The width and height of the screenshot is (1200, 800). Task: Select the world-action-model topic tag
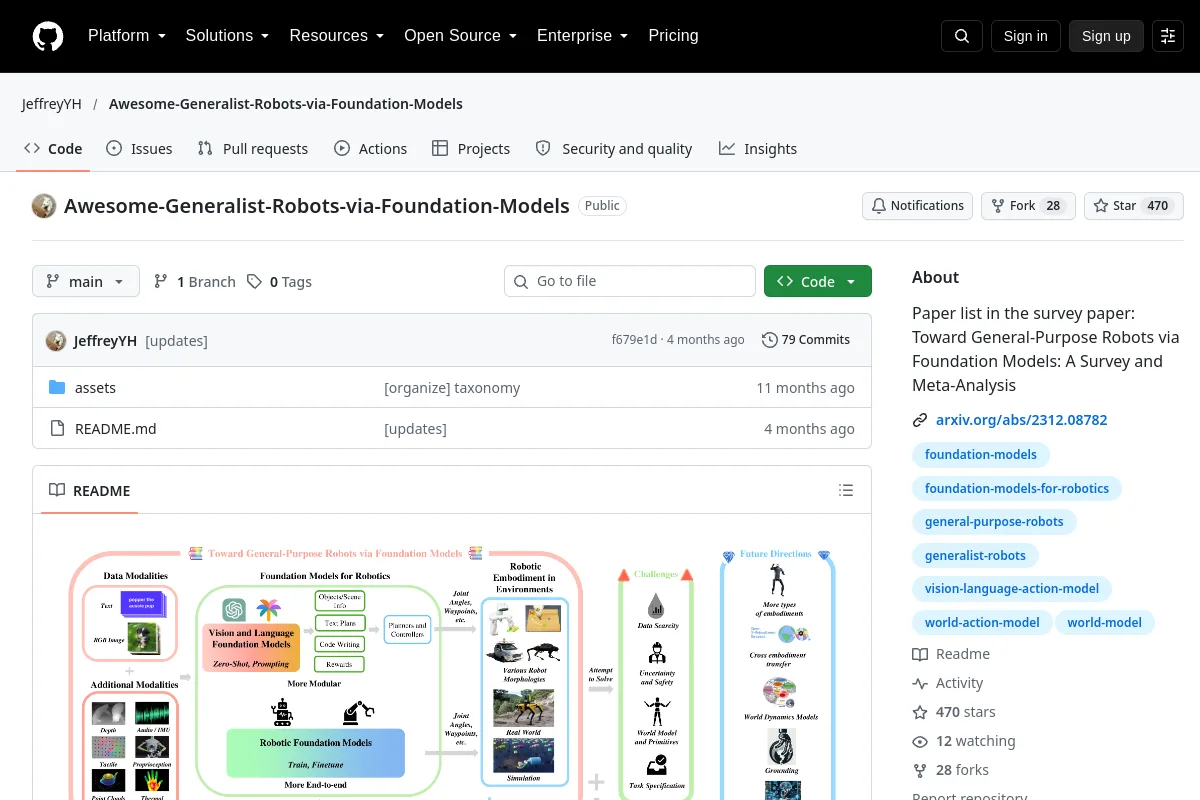pyautogui.click(x=982, y=622)
